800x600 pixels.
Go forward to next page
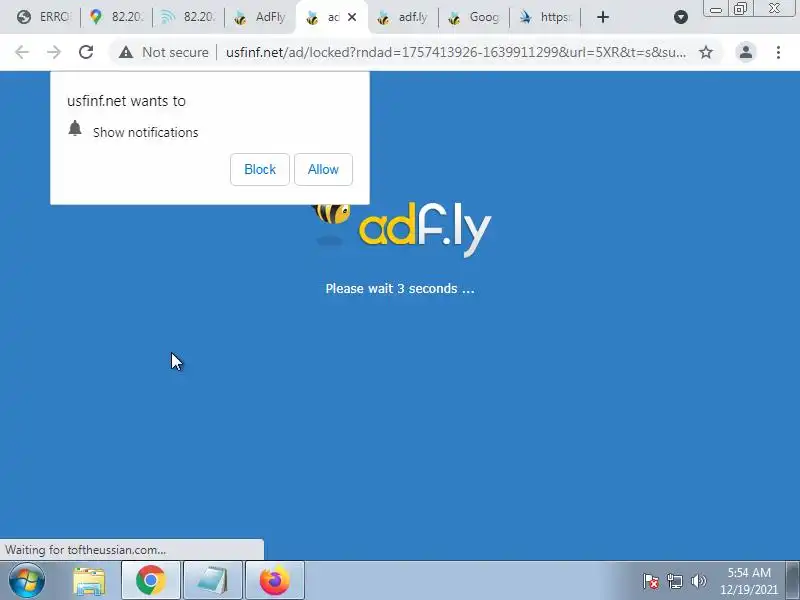click(54, 52)
